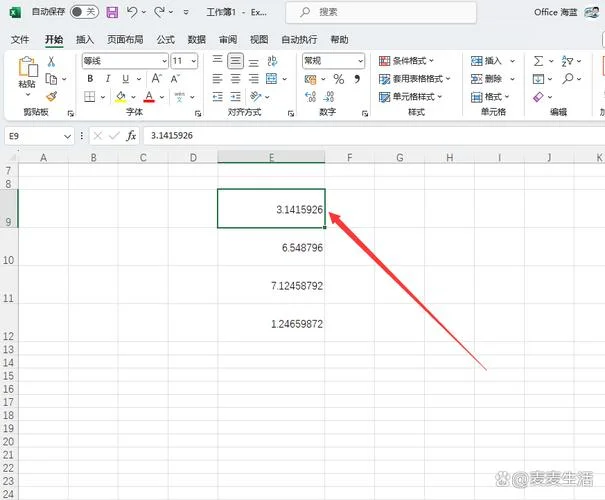Click the 删除 cells button
605x500 pixels.
(x=486, y=79)
